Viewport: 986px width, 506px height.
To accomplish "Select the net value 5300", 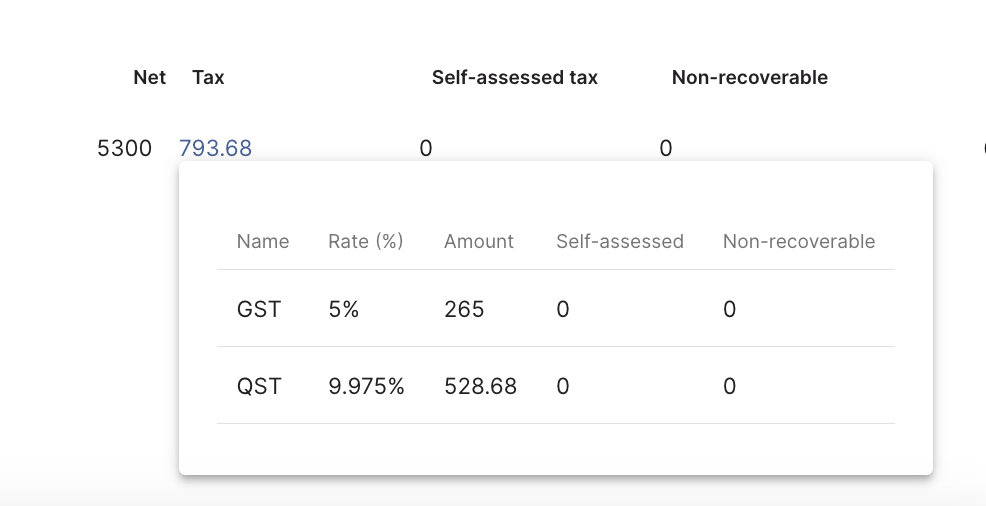I will tap(125, 148).
